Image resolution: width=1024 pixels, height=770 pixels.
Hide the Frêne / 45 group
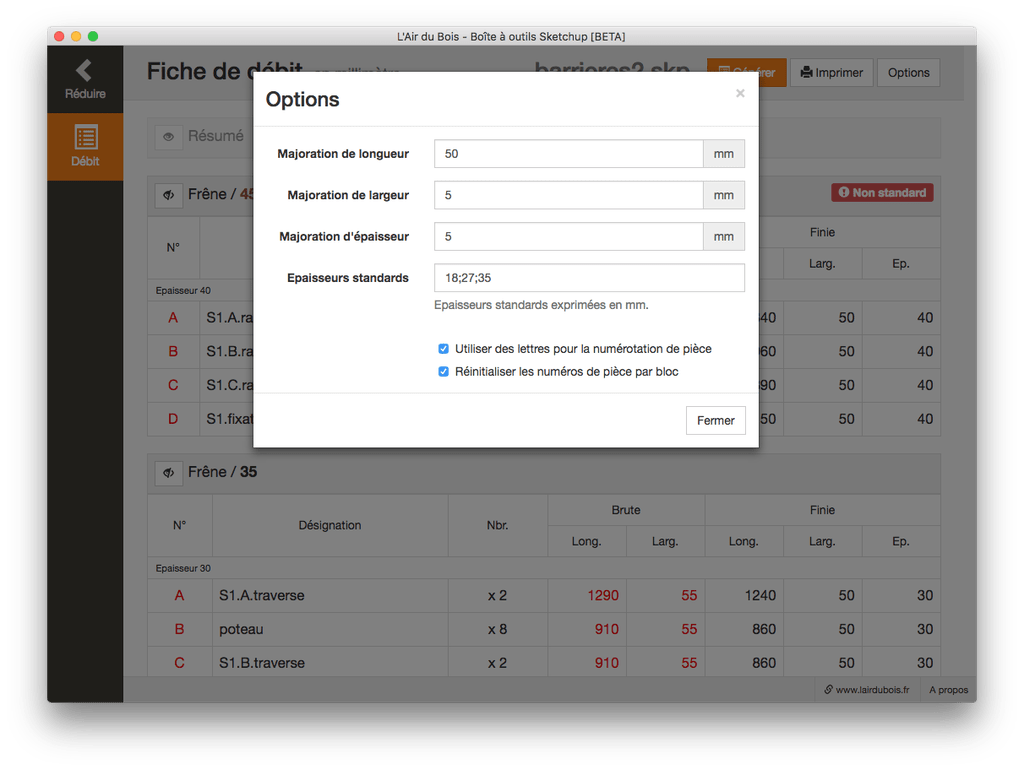click(168, 195)
